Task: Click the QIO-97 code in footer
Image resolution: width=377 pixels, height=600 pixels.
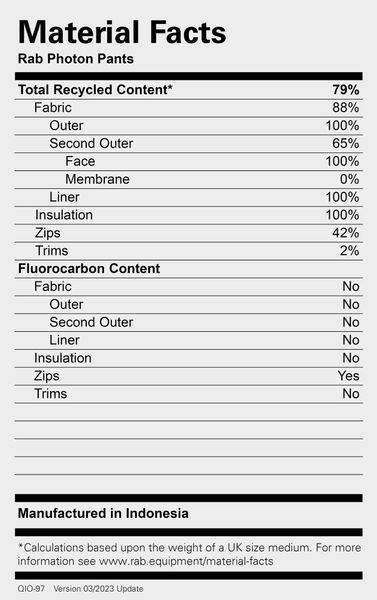Action: tap(31, 589)
